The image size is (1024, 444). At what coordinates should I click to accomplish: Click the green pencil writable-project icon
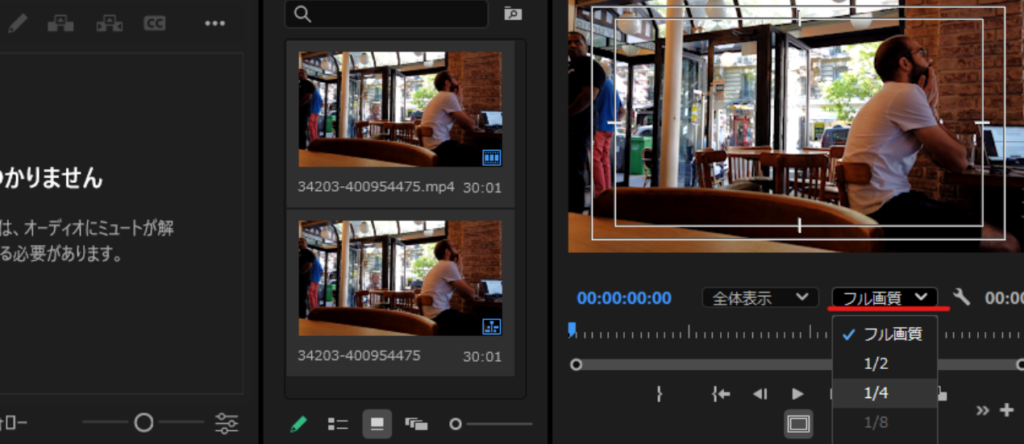click(x=298, y=423)
